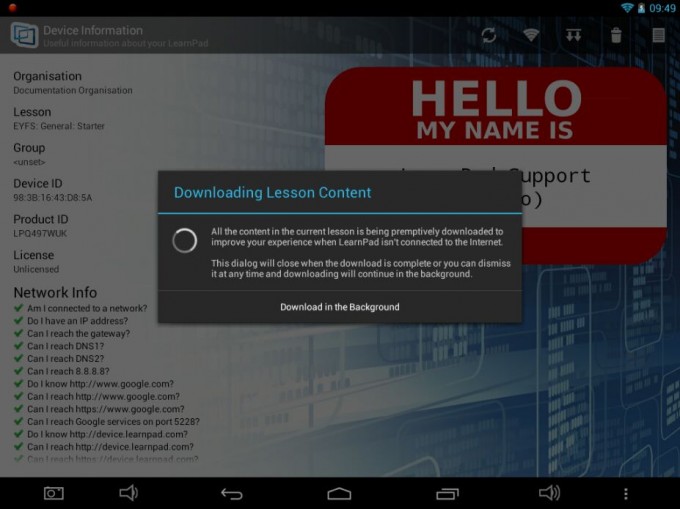Tap 'Do I know http://www.google.com?' row
Screen dimensions: 680x509
point(94,384)
